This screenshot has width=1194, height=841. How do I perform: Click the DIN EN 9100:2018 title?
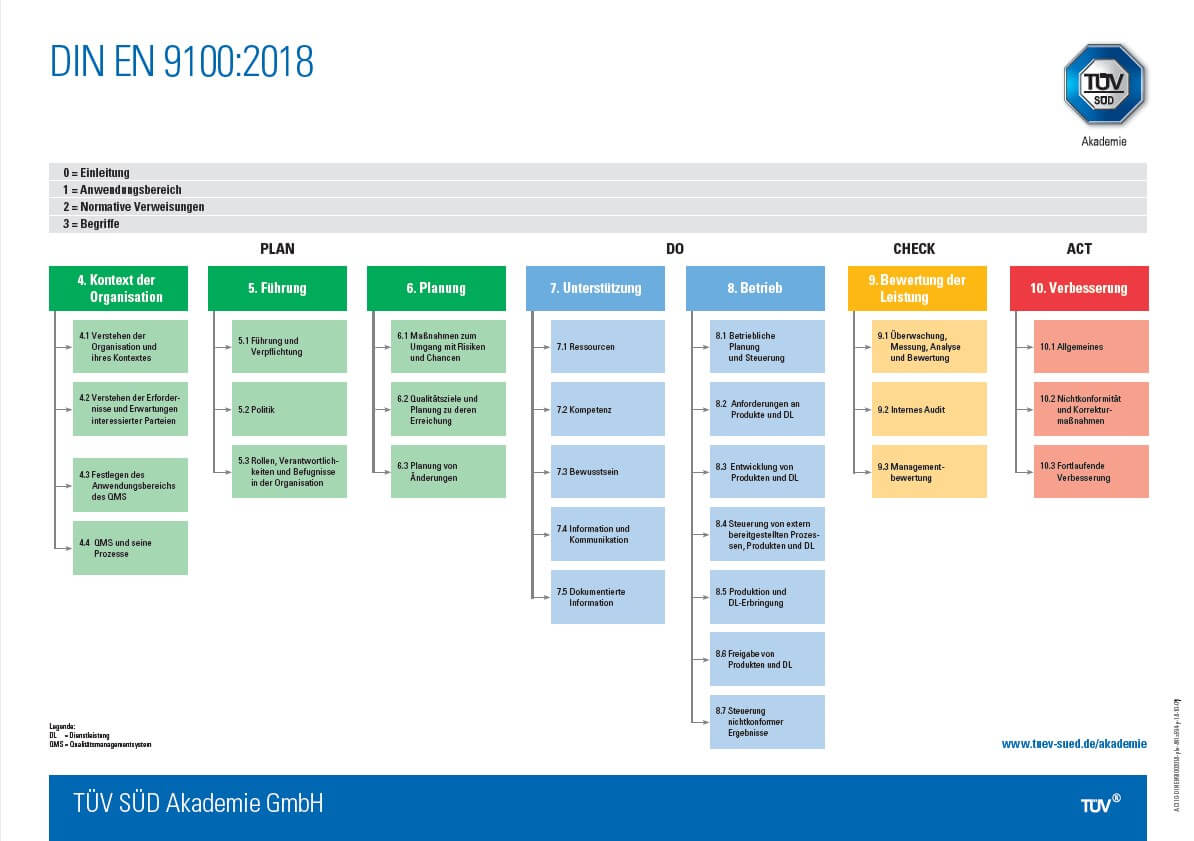coord(181,62)
